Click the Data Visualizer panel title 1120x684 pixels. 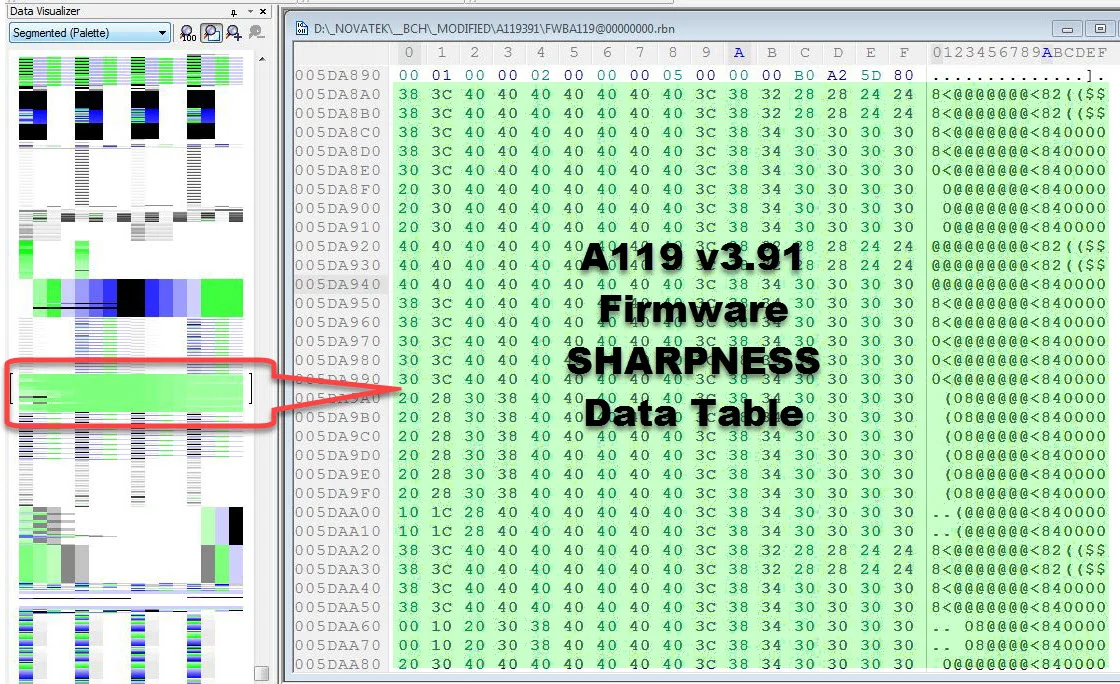click(x=44, y=11)
